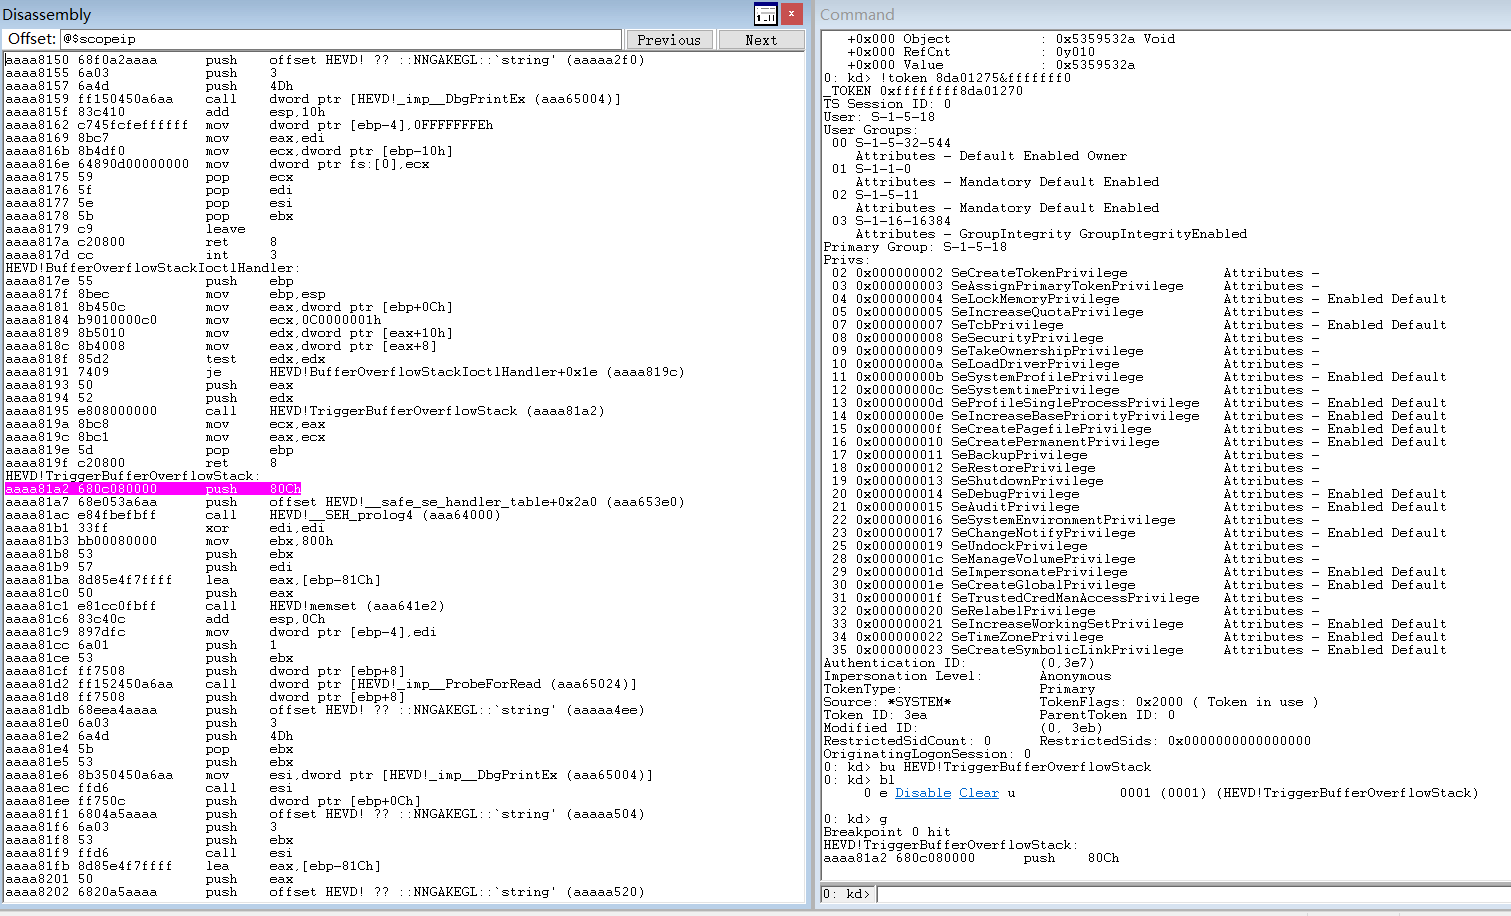The width and height of the screenshot is (1511, 916).
Task: Focus the Offset field containing @$scopeip
Action: [340, 39]
